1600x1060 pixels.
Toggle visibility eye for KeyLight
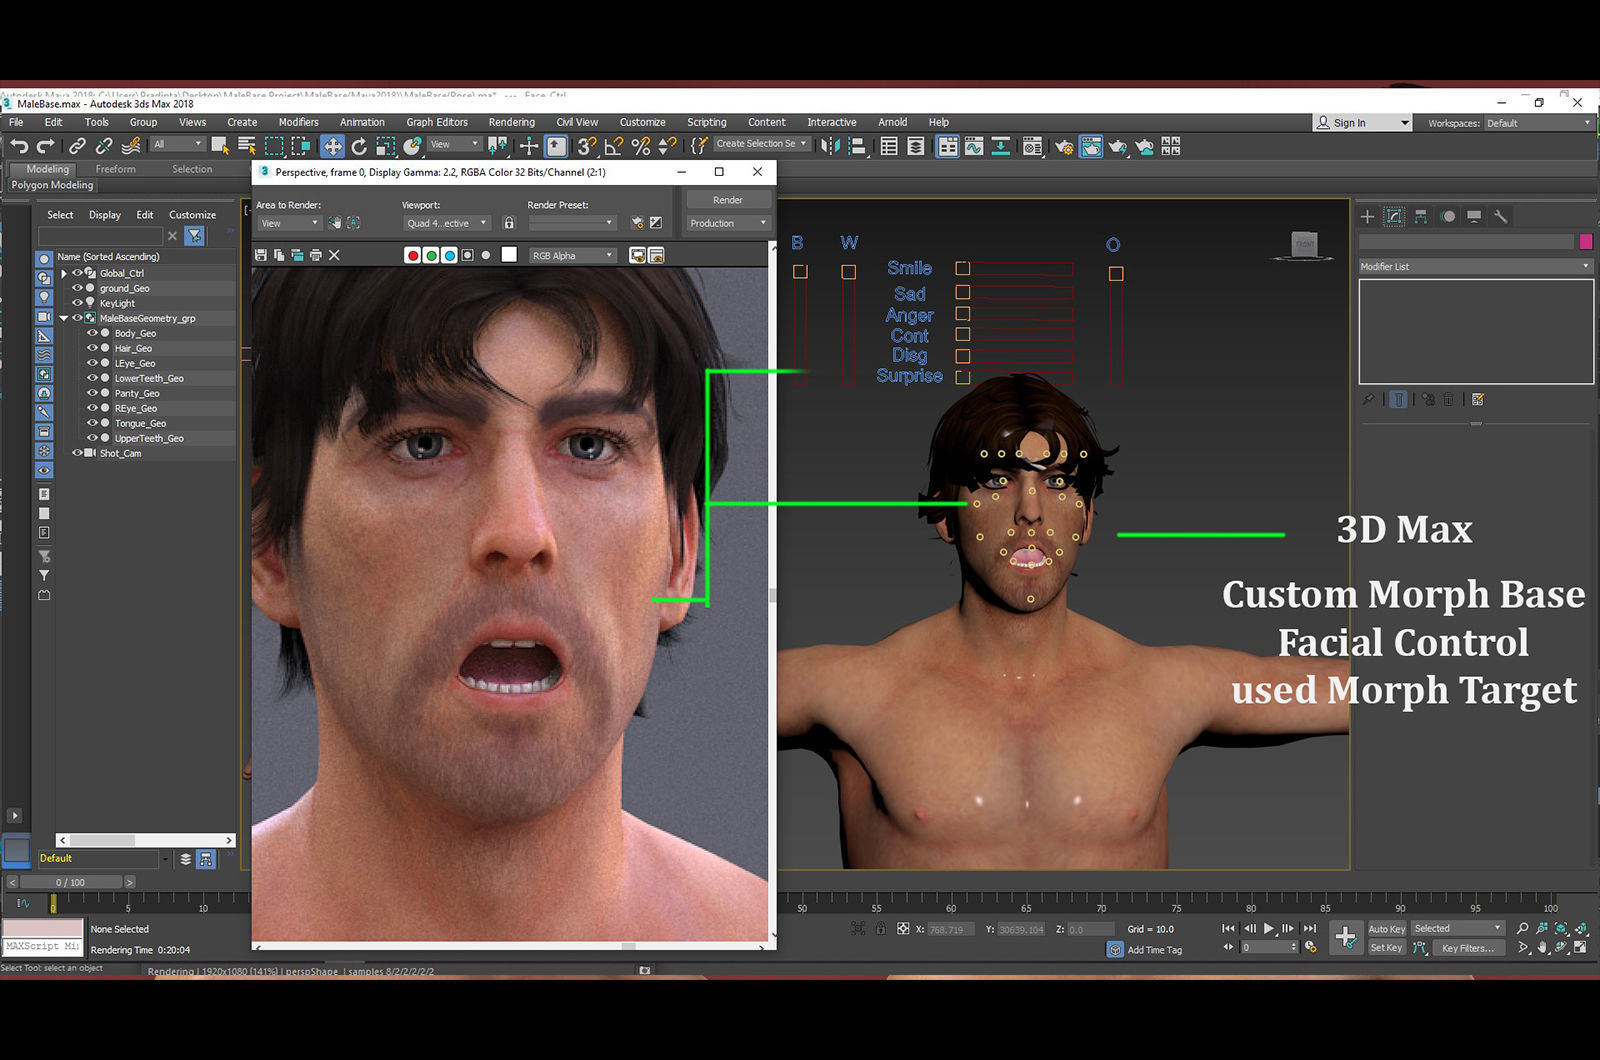coord(77,303)
